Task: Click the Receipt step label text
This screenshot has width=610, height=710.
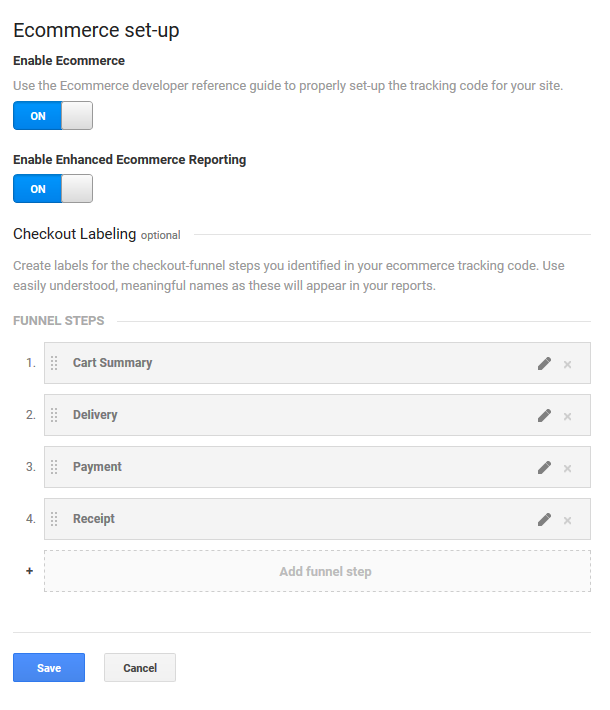Action: pyautogui.click(x=94, y=519)
